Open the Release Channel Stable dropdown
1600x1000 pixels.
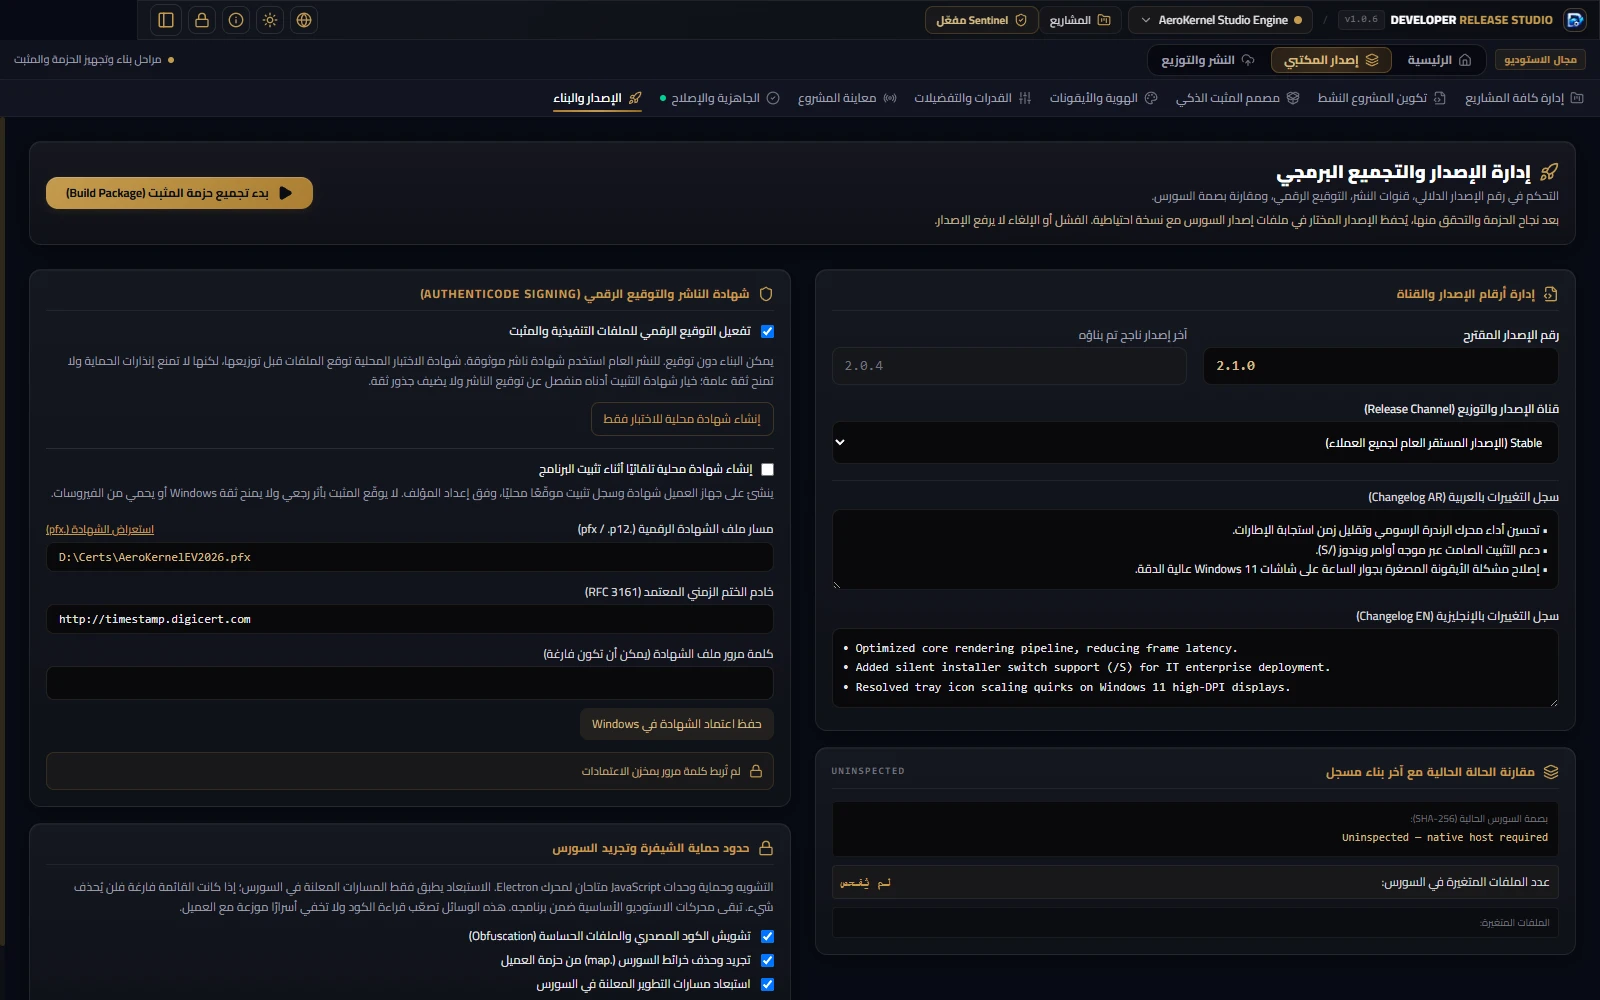tap(1195, 442)
